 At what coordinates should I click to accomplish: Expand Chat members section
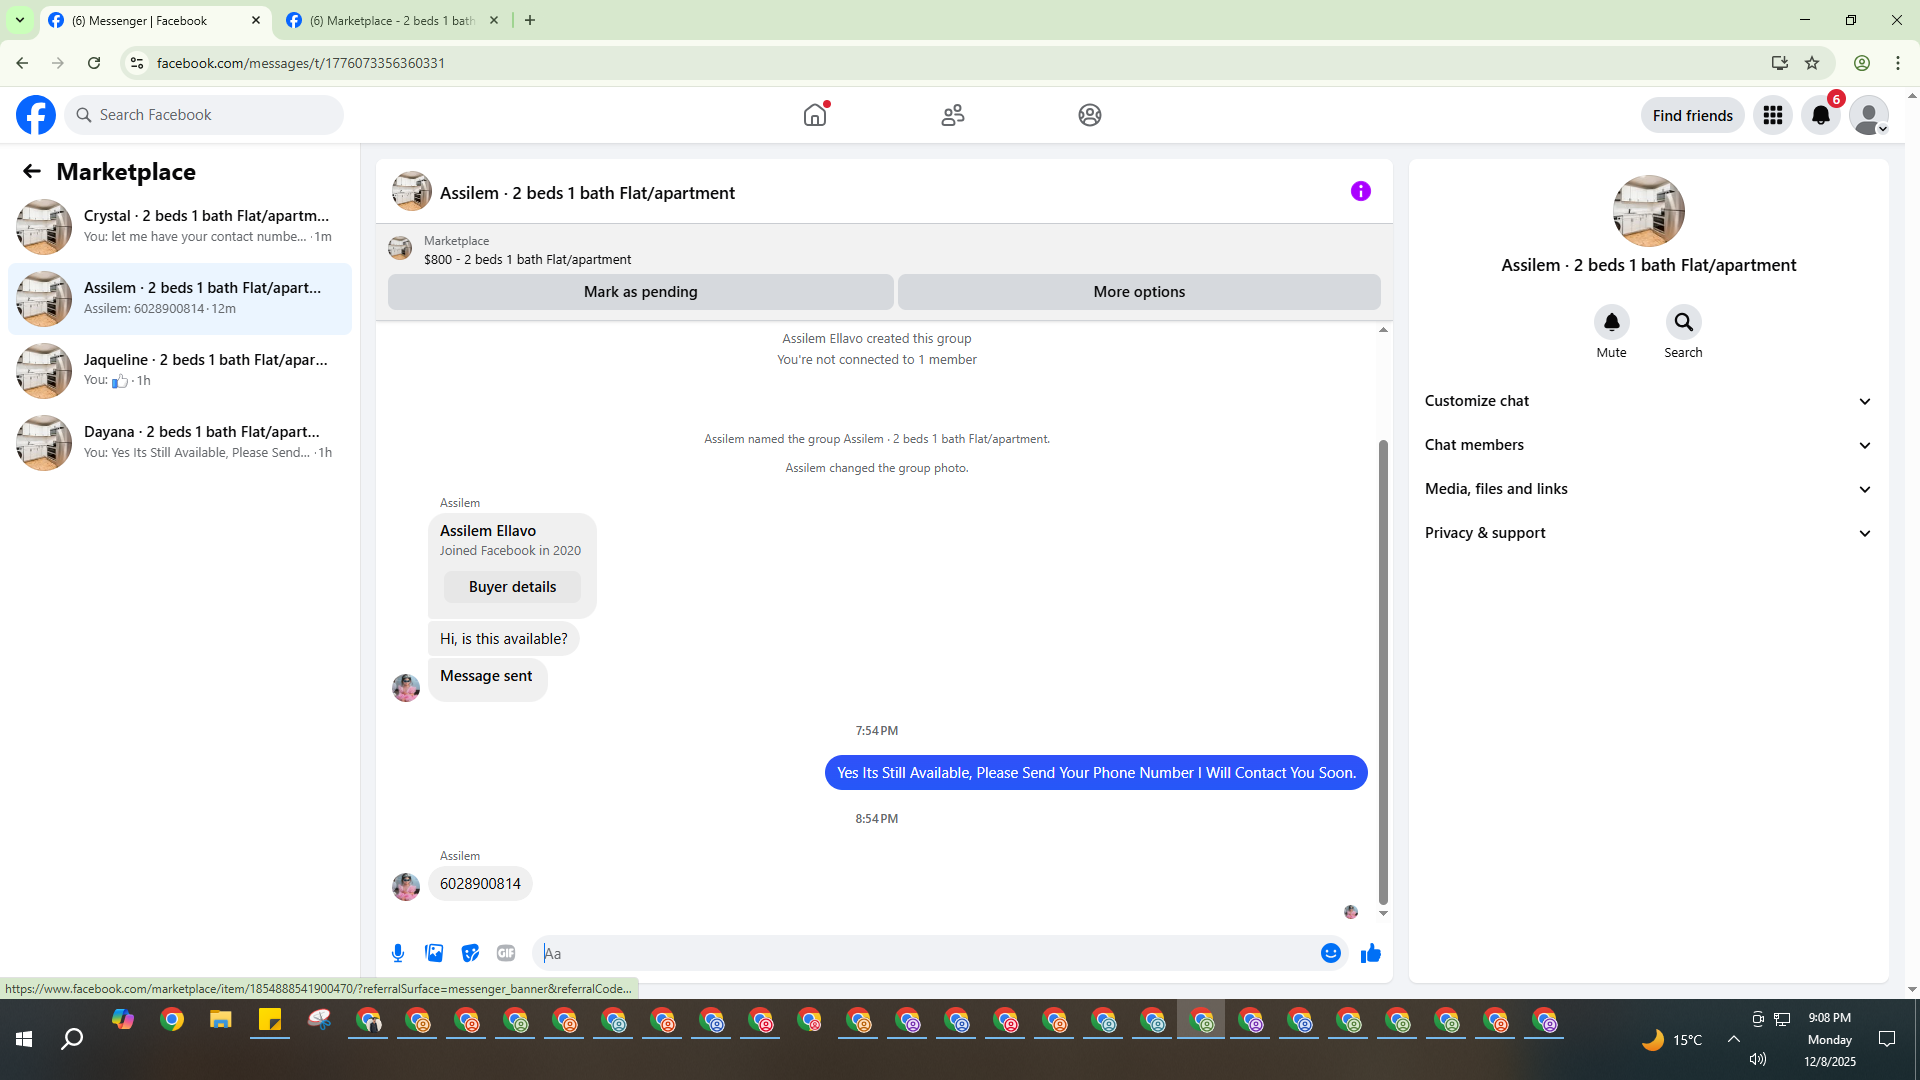pyautogui.click(x=1648, y=445)
